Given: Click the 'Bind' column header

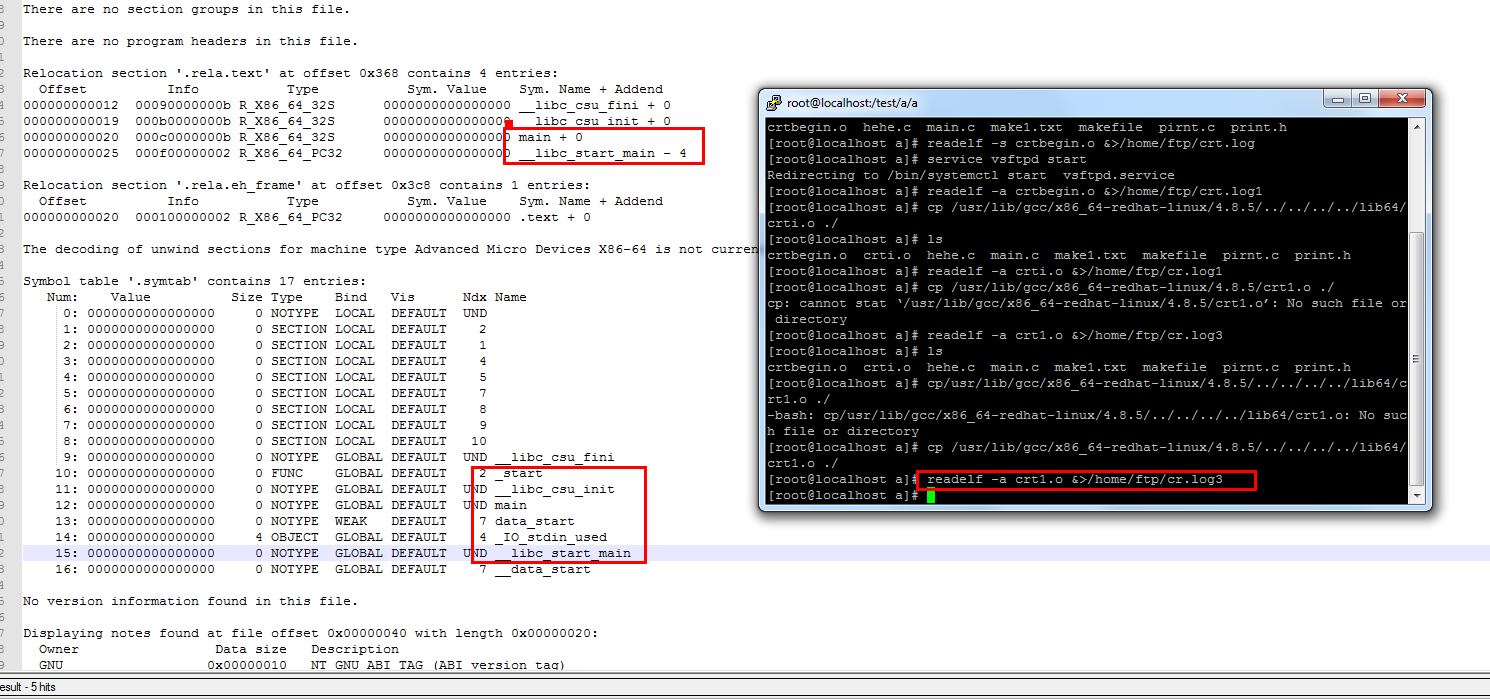Looking at the screenshot, I should tap(351, 297).
